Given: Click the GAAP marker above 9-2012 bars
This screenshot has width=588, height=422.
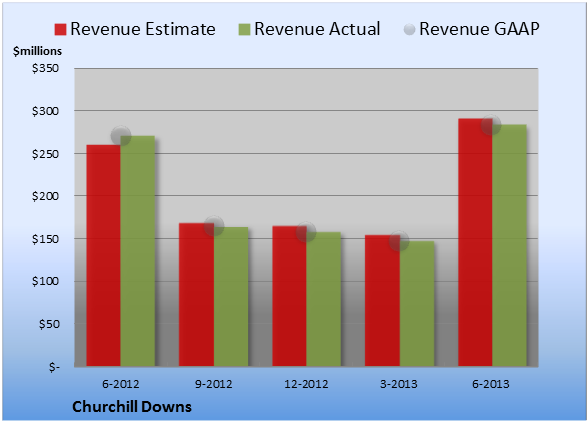Looking at the screenshot, I should pos(214,226).
